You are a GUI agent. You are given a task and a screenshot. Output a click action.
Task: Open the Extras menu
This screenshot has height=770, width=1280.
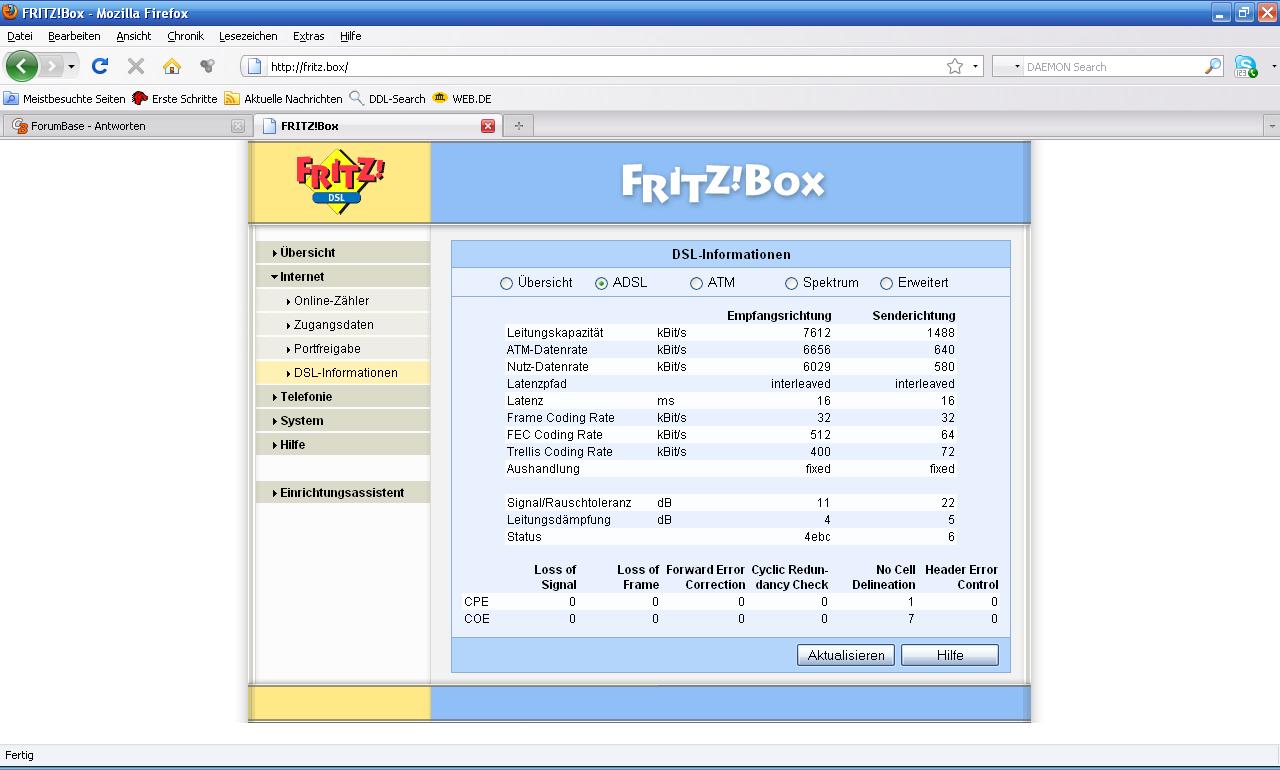(308, 36)
